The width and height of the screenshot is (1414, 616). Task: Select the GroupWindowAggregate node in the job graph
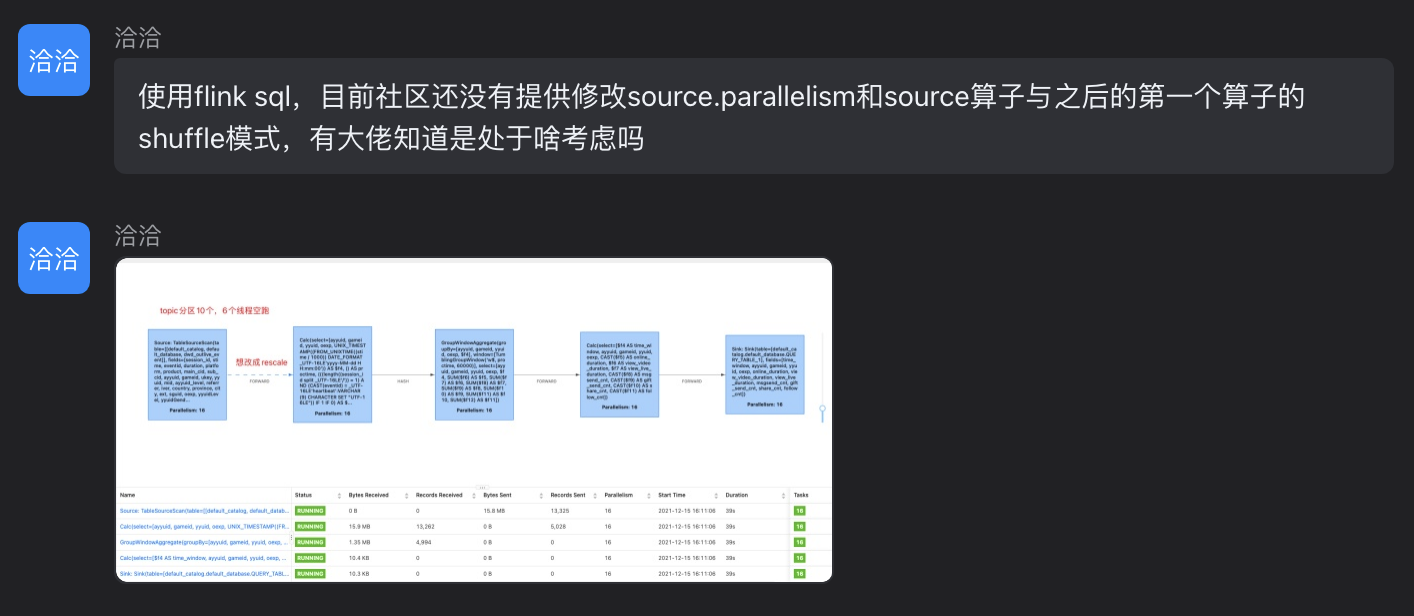(475, 374)
